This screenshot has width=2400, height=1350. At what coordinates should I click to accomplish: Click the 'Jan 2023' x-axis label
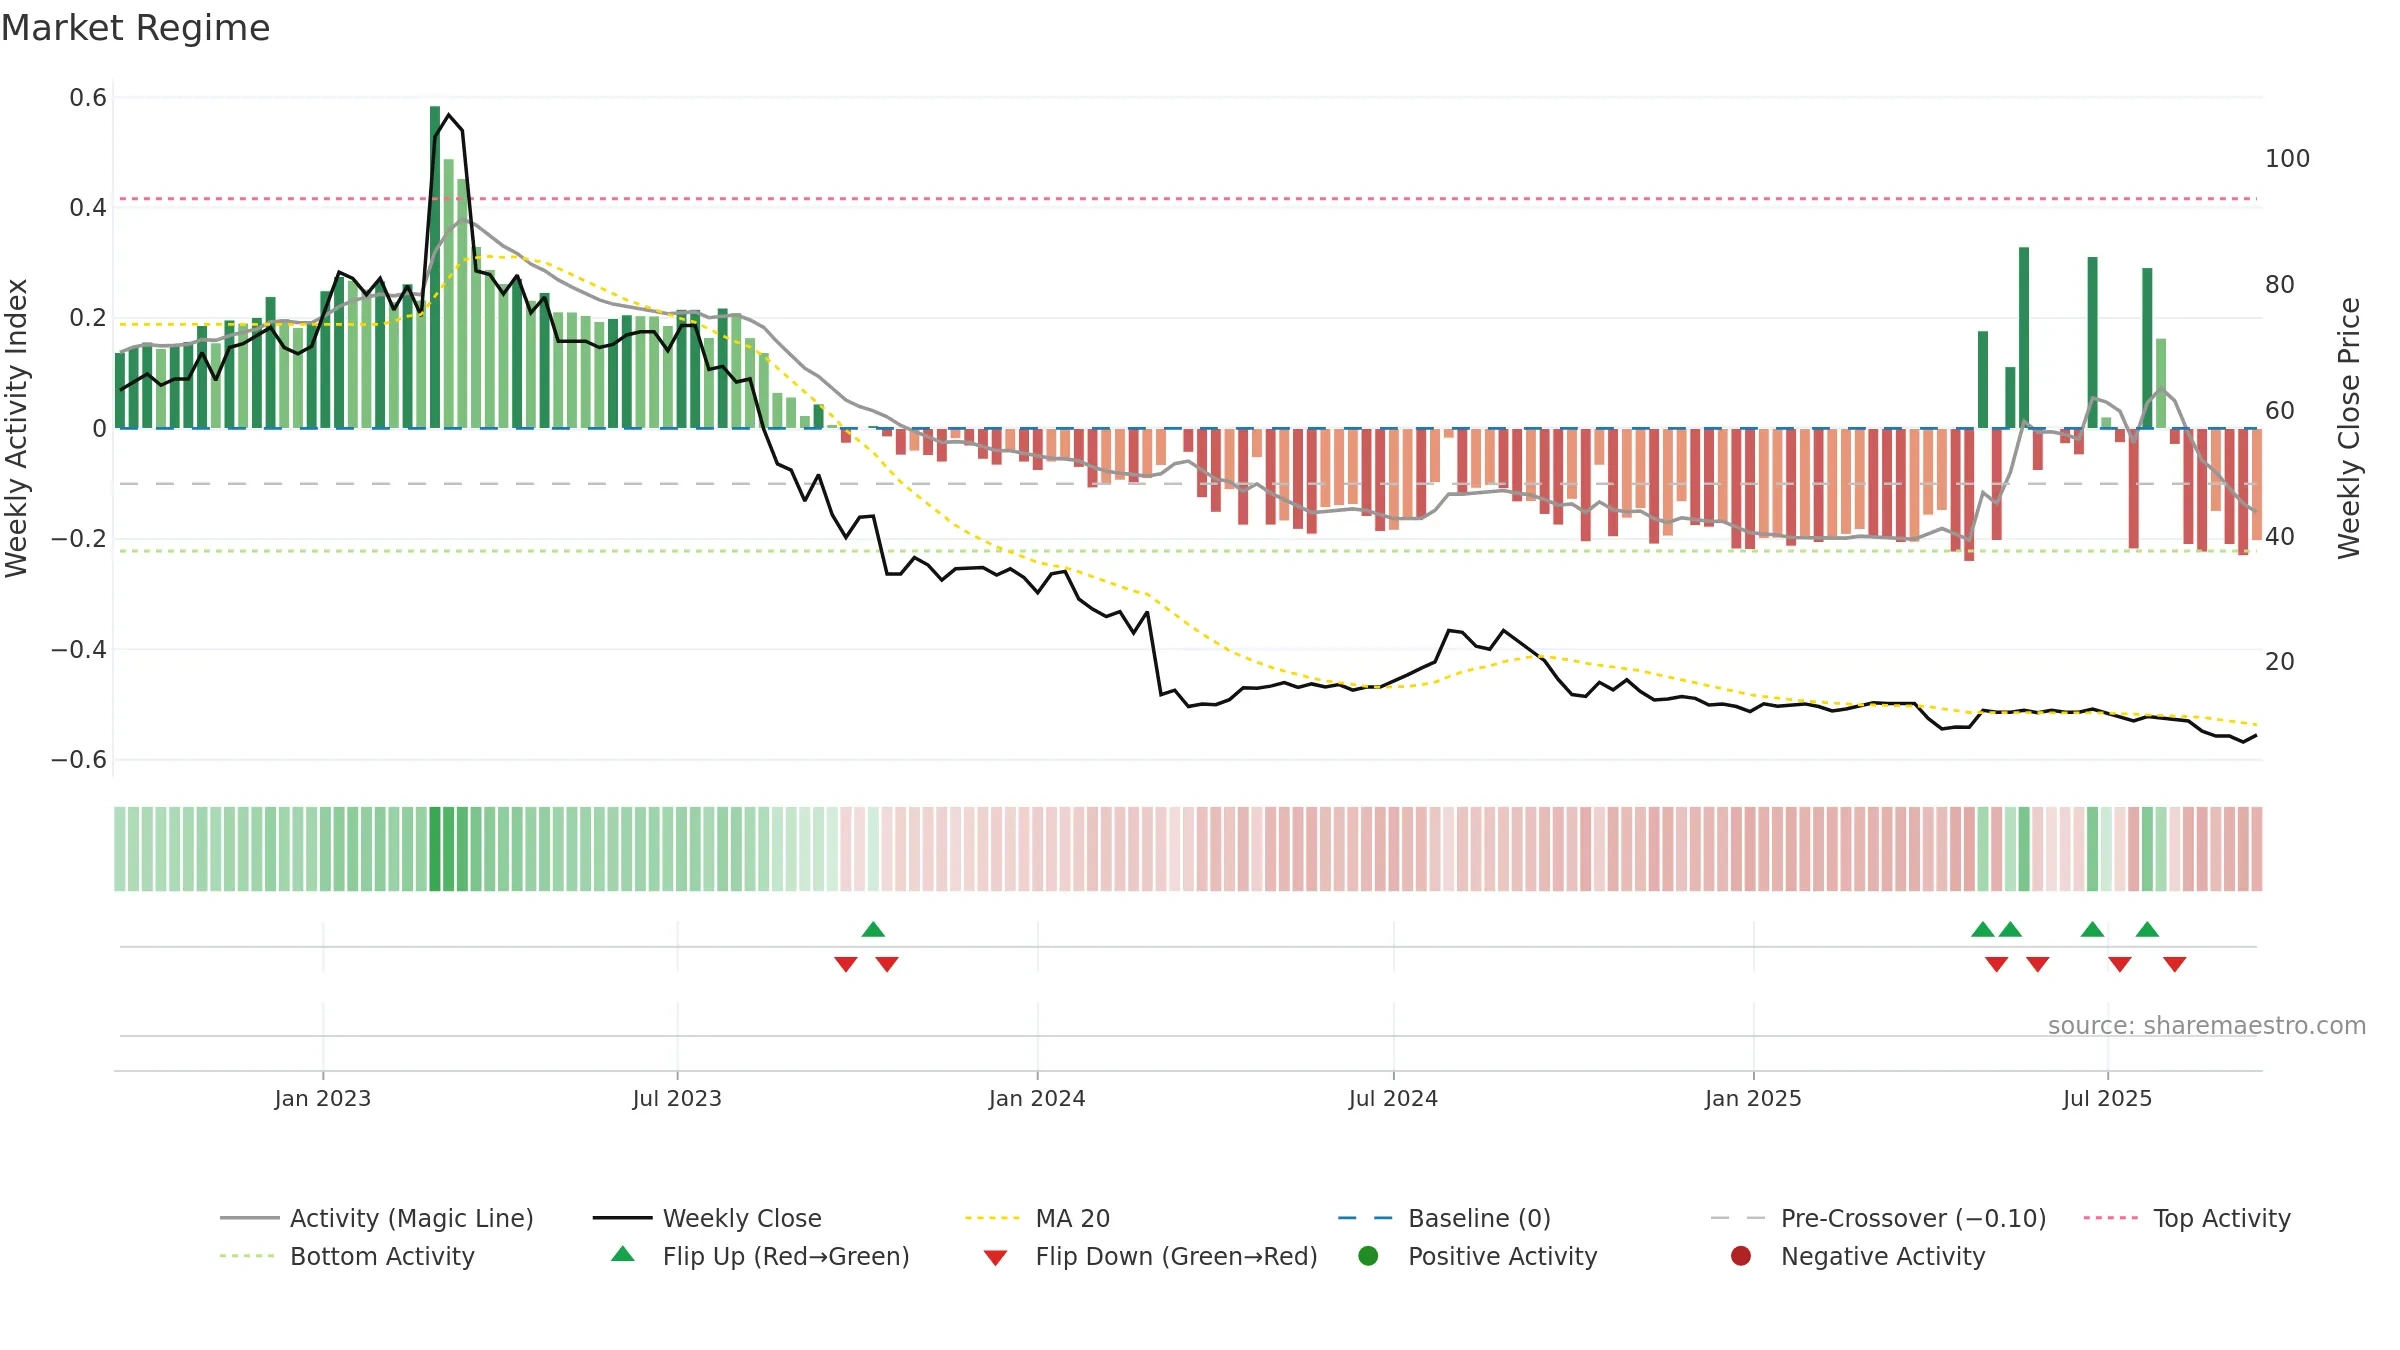pyautogui.click(x=322, y=1098)
